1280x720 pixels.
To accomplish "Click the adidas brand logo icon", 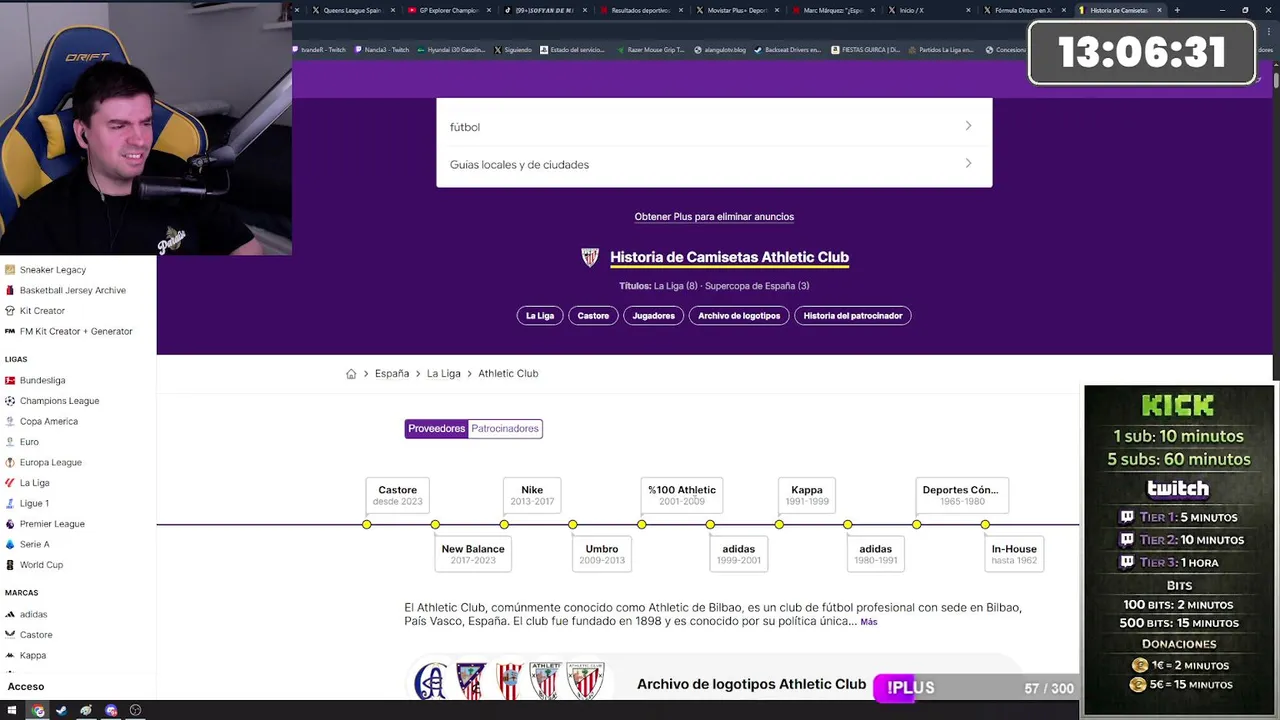I will tap(10, 614).
